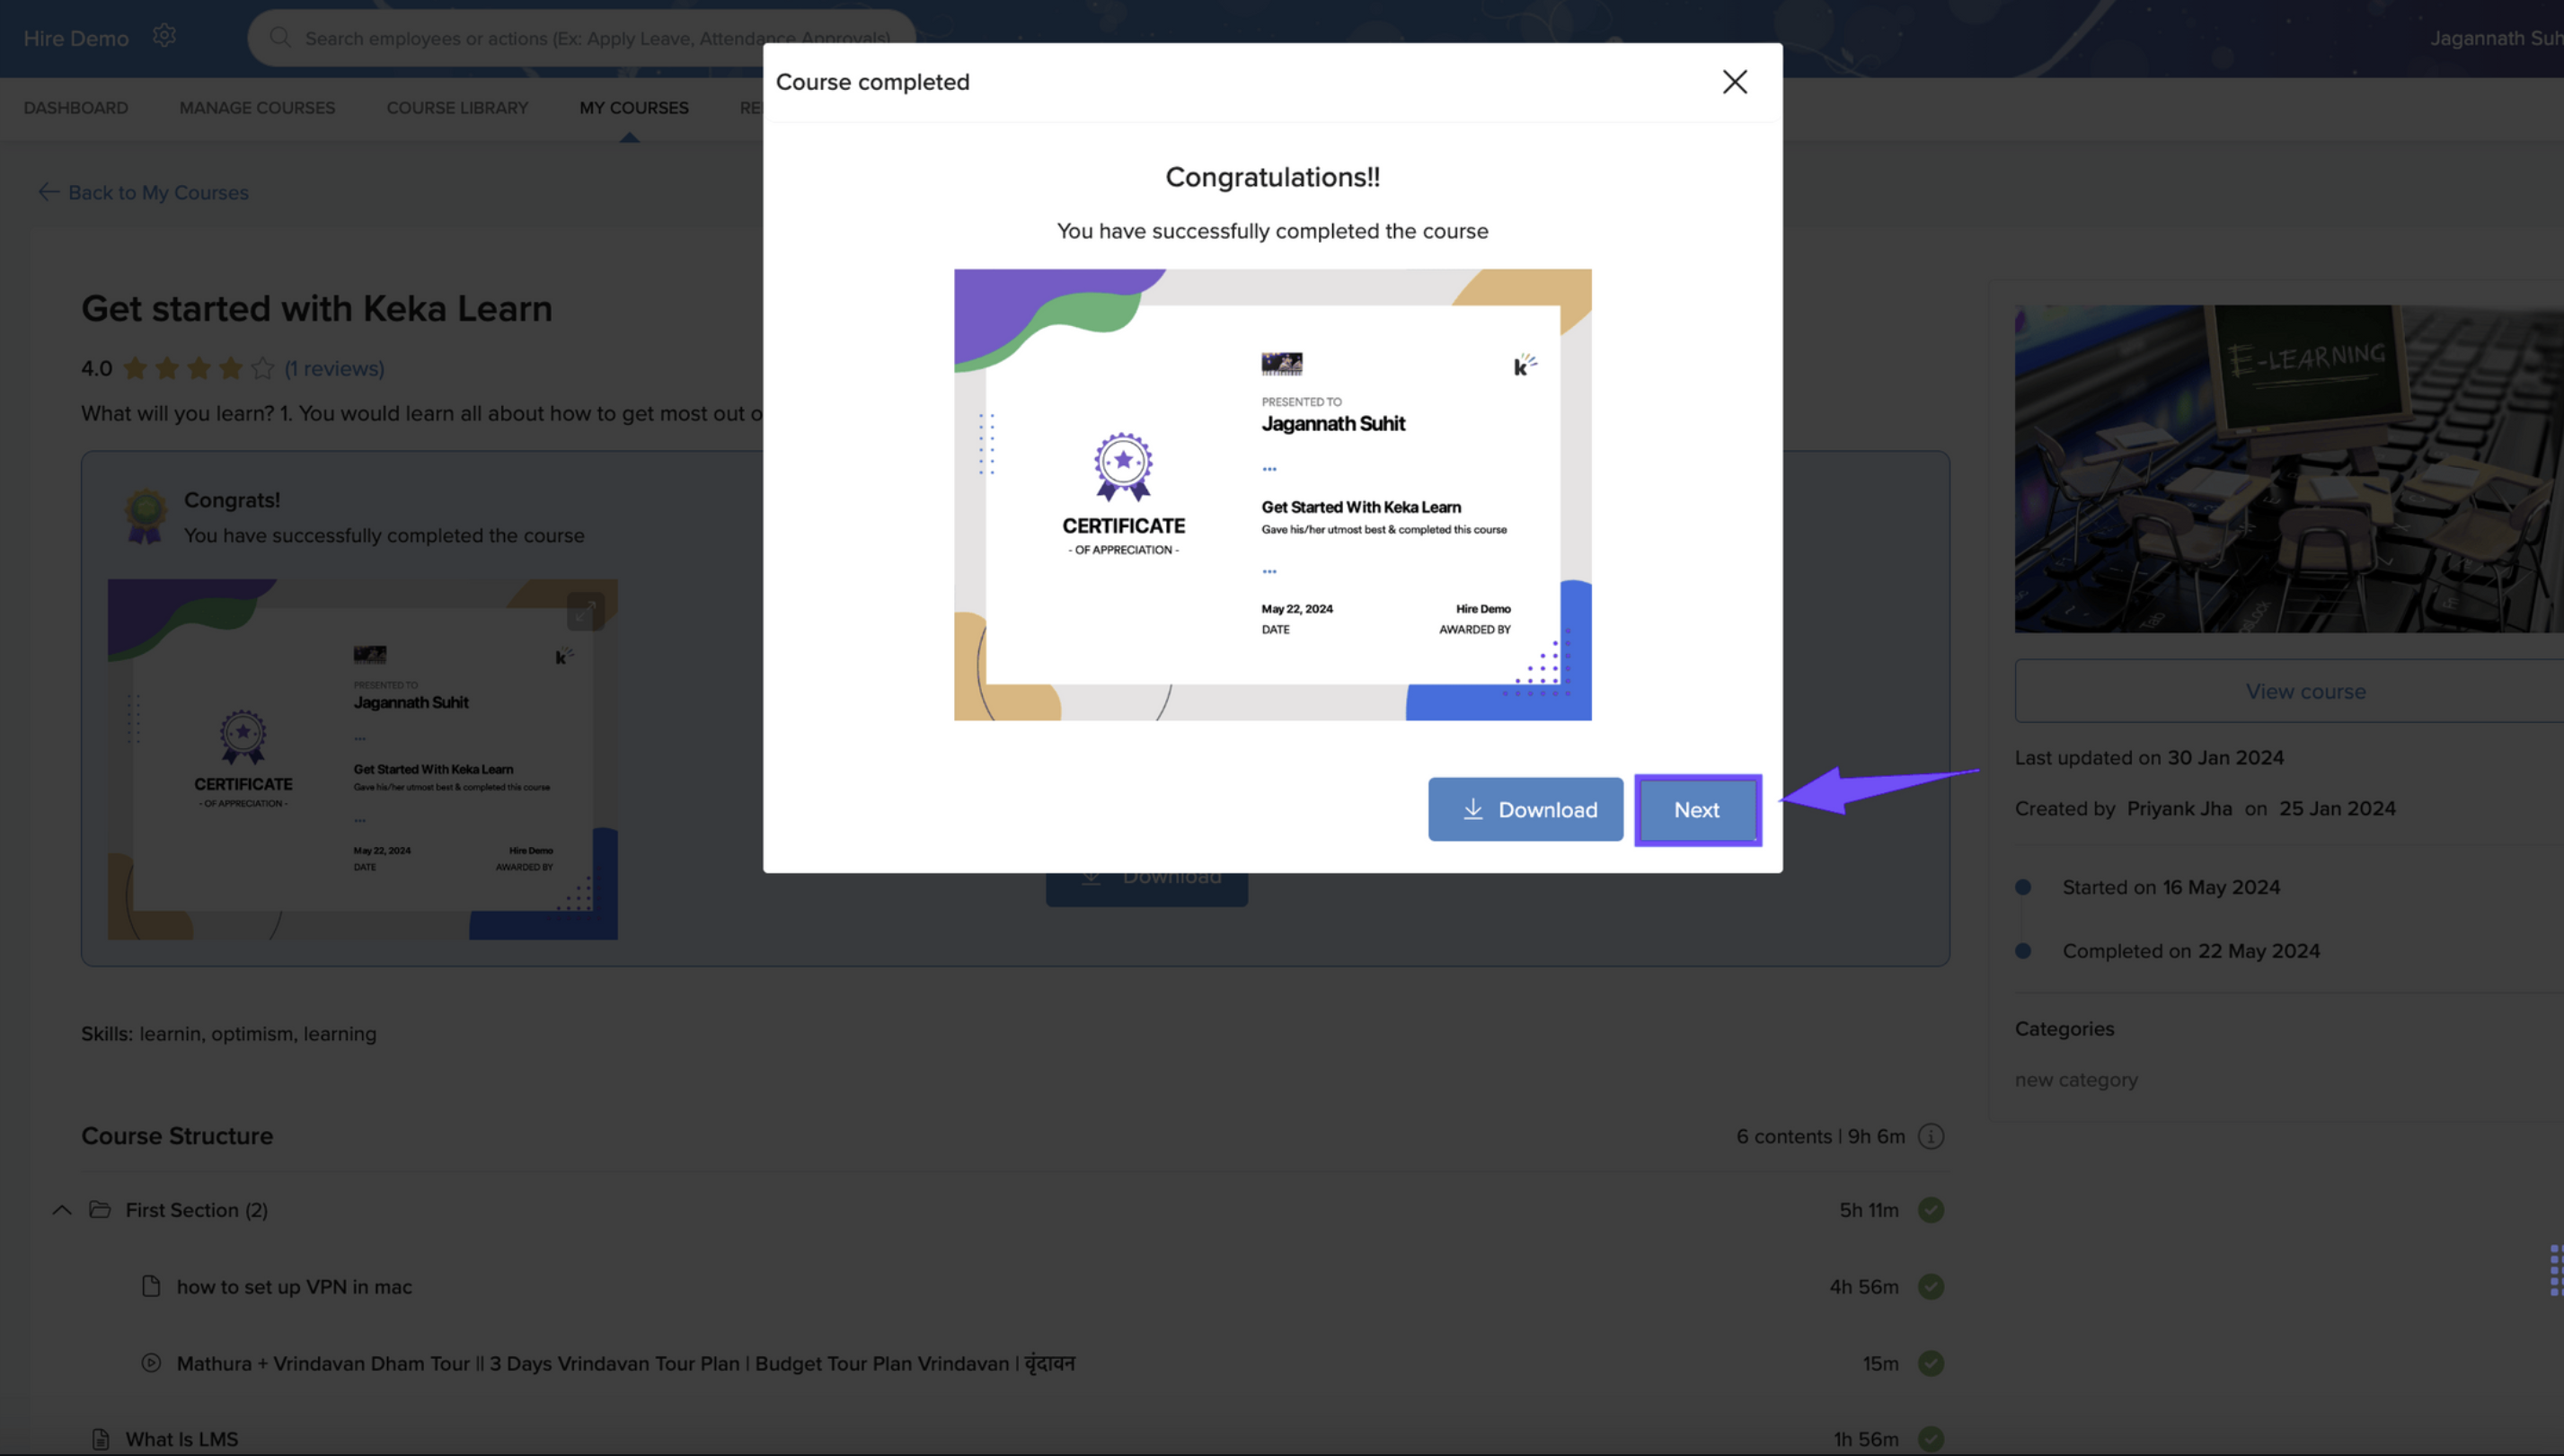Open What Is LMS content row
Viewport: 2564px width, 1456px height.
(x=182, y=1439)
